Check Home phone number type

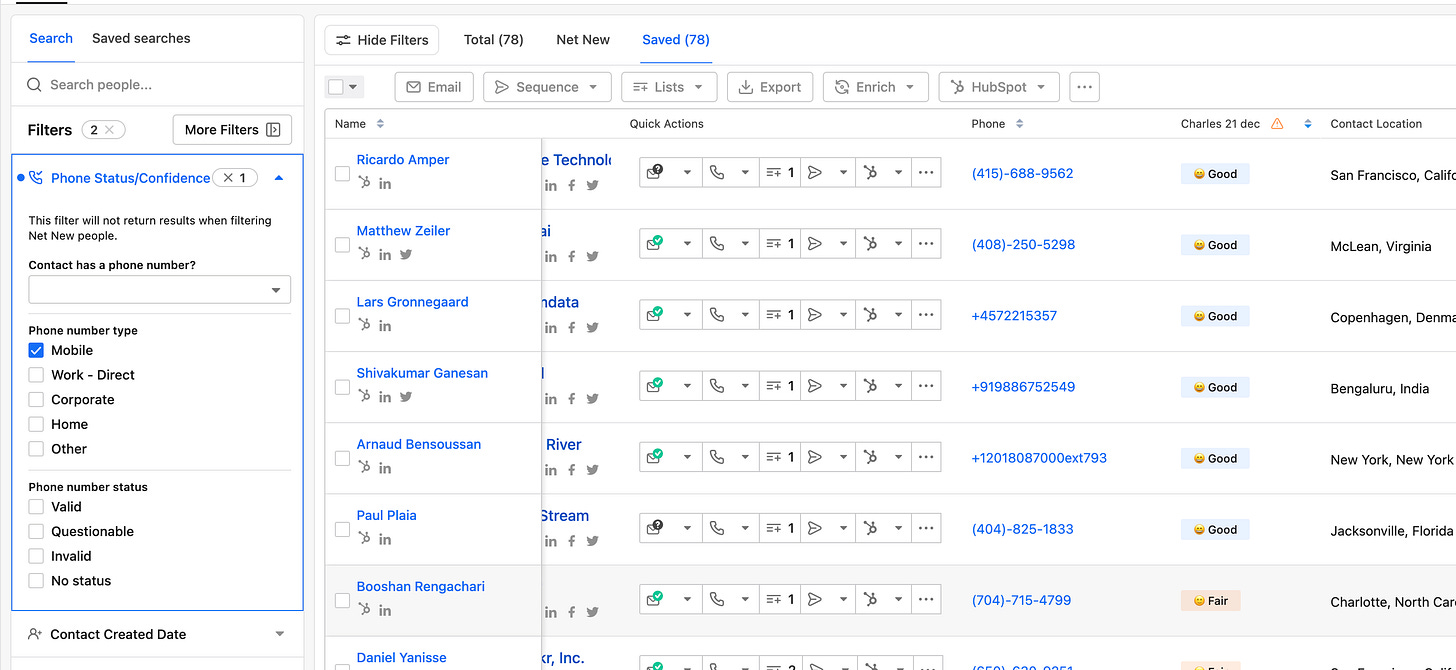(x=36, y=424)
